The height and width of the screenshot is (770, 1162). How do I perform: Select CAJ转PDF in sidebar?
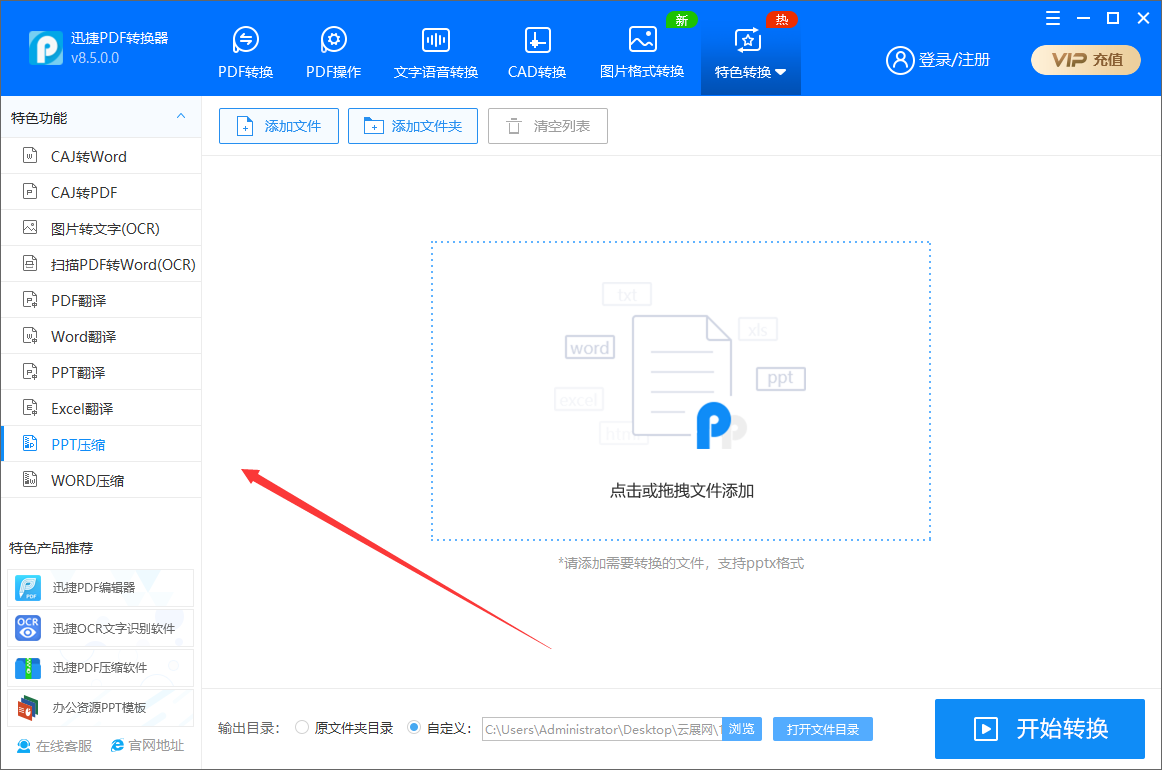[102, 193]
